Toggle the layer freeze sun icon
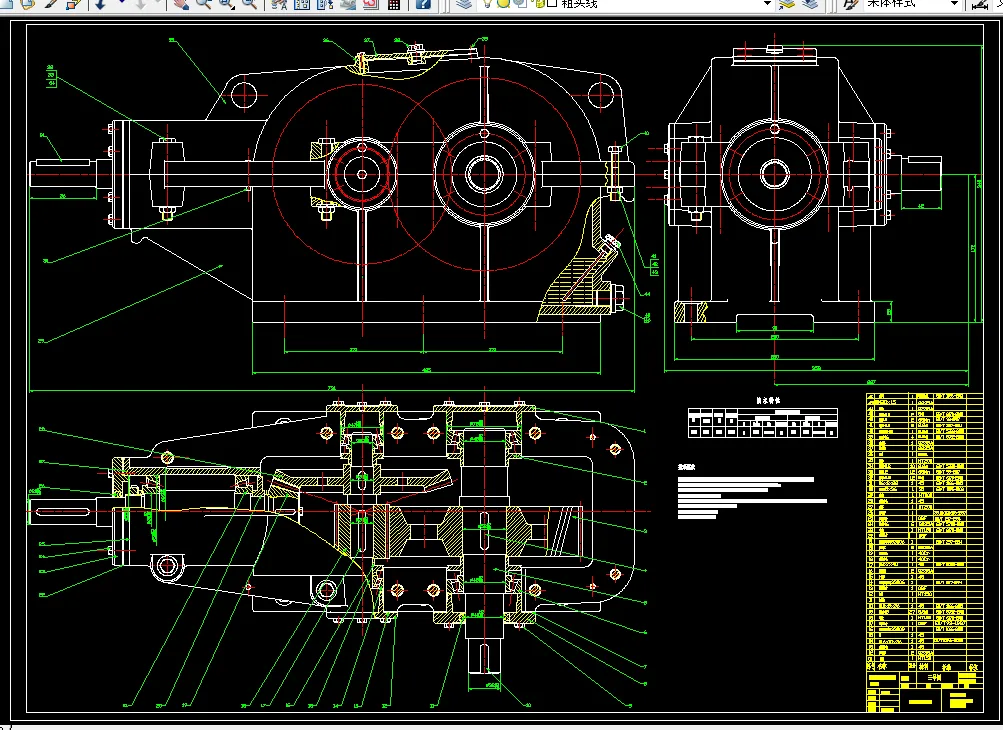The image size is (1003, 730). (x=503, y=4)
